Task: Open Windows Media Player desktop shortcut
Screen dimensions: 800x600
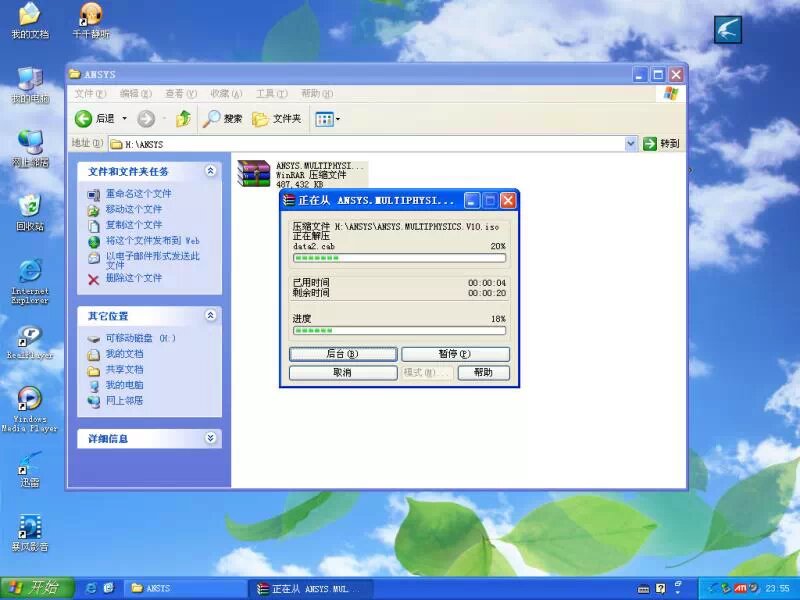Action: click(x=30, y=410)
